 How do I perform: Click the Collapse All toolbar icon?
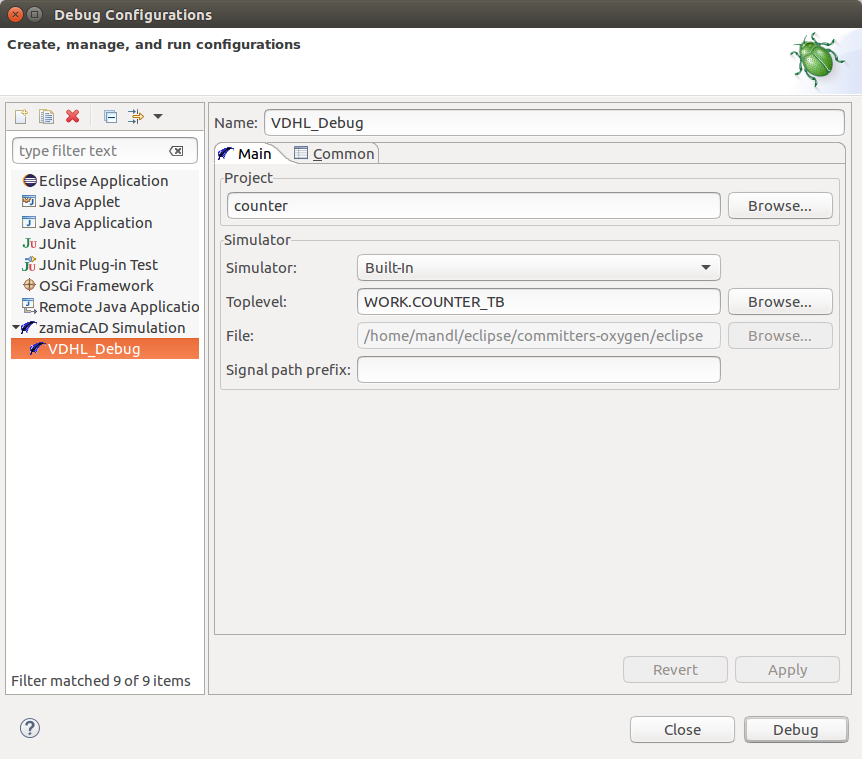[110, 117]
